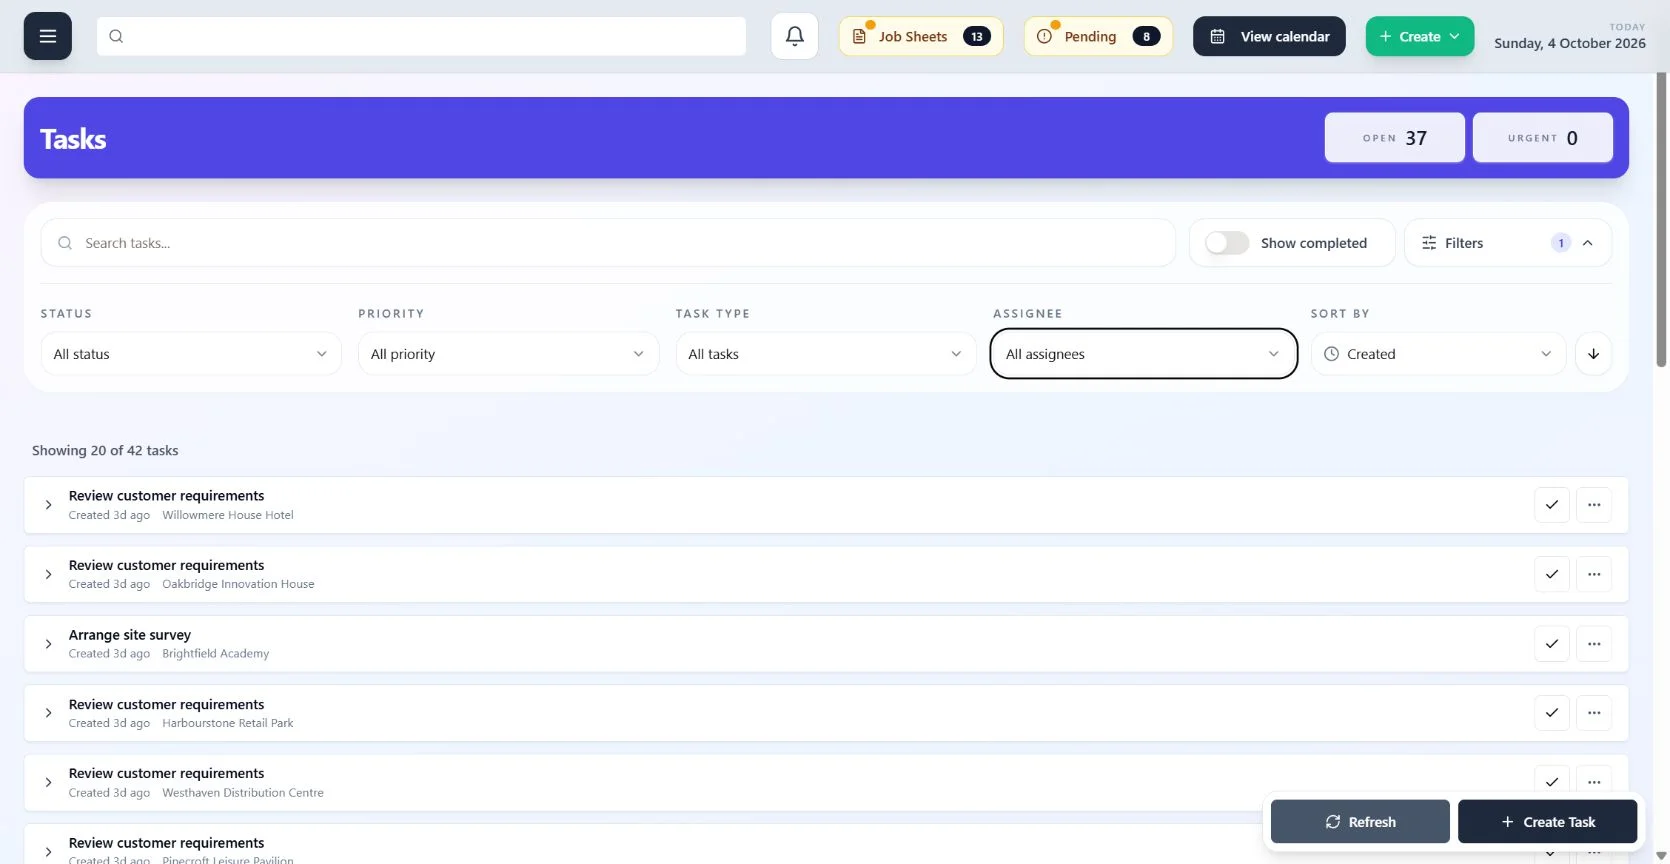Open the All priority dropdown
This screenshot has width=1670, height=864.
pyautogui.click(x=508, y=354)
